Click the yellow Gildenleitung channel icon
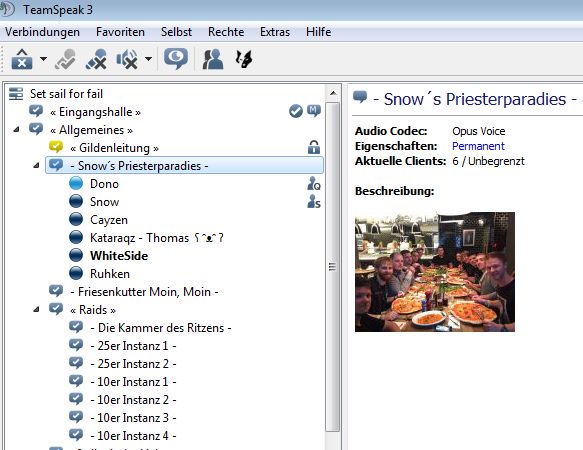This screenshot has width=583, height=450. 56,147
